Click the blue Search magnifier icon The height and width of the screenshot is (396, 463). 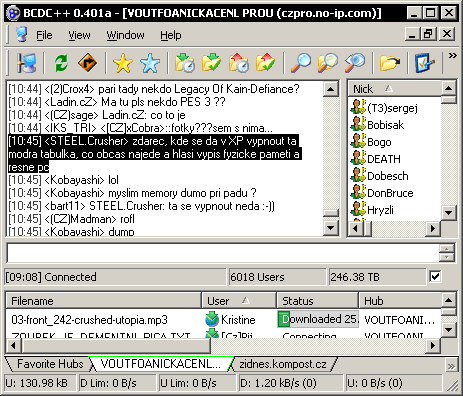pyautogui.click(x=301, y=63)
